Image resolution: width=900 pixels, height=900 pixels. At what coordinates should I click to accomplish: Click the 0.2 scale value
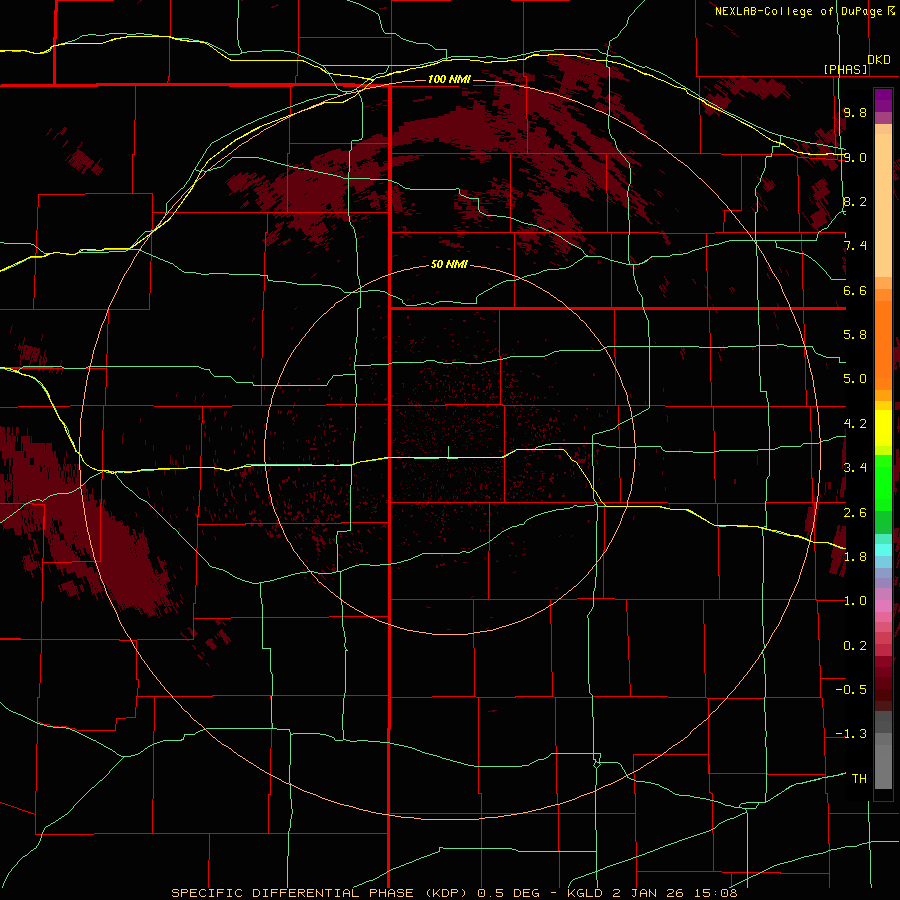click(x=855, y=646)
